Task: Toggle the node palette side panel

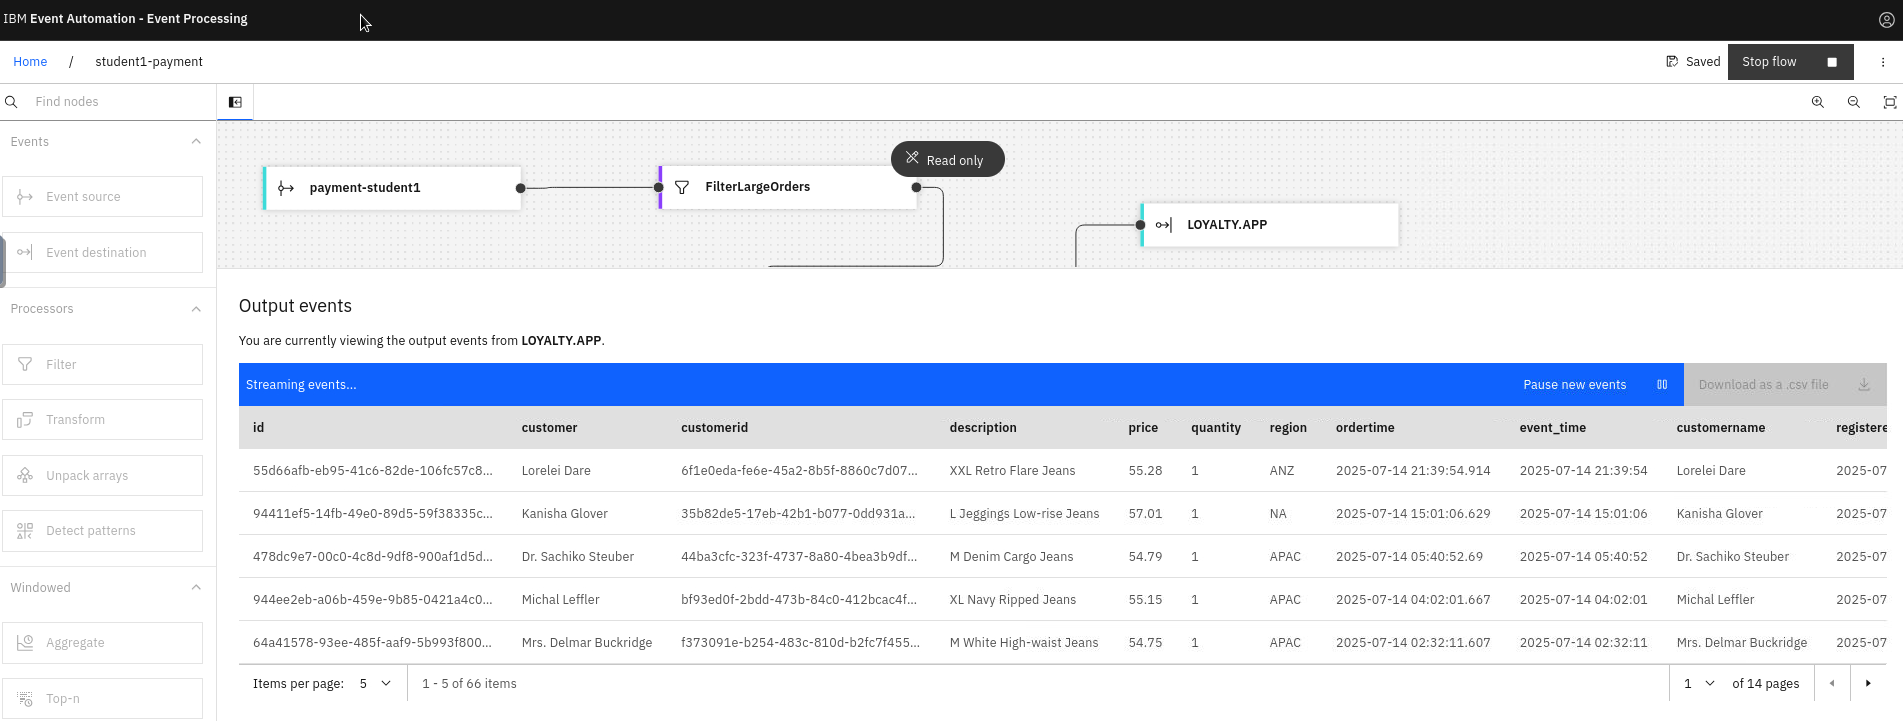Action: (235, 102)
